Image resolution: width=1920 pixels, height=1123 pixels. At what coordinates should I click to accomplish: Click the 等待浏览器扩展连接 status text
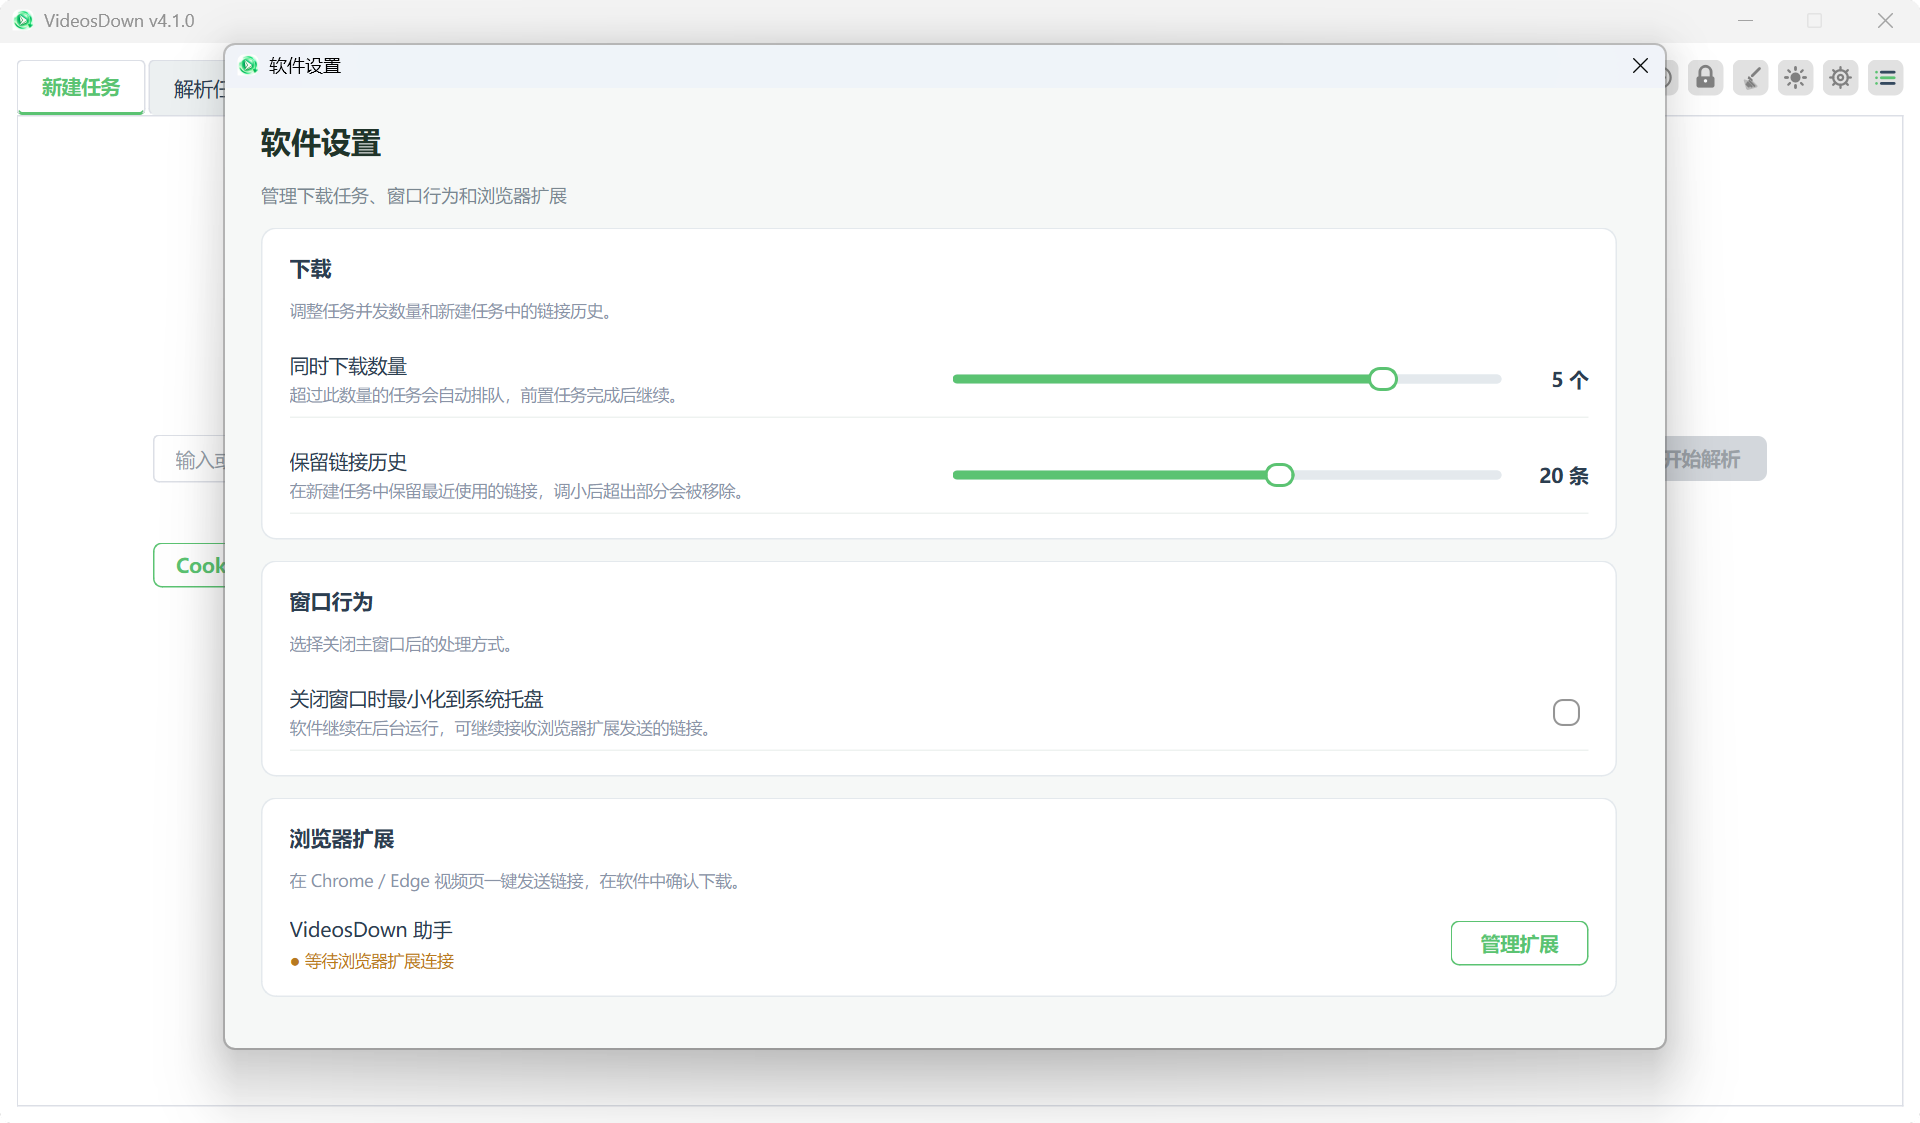click(379, 961)
